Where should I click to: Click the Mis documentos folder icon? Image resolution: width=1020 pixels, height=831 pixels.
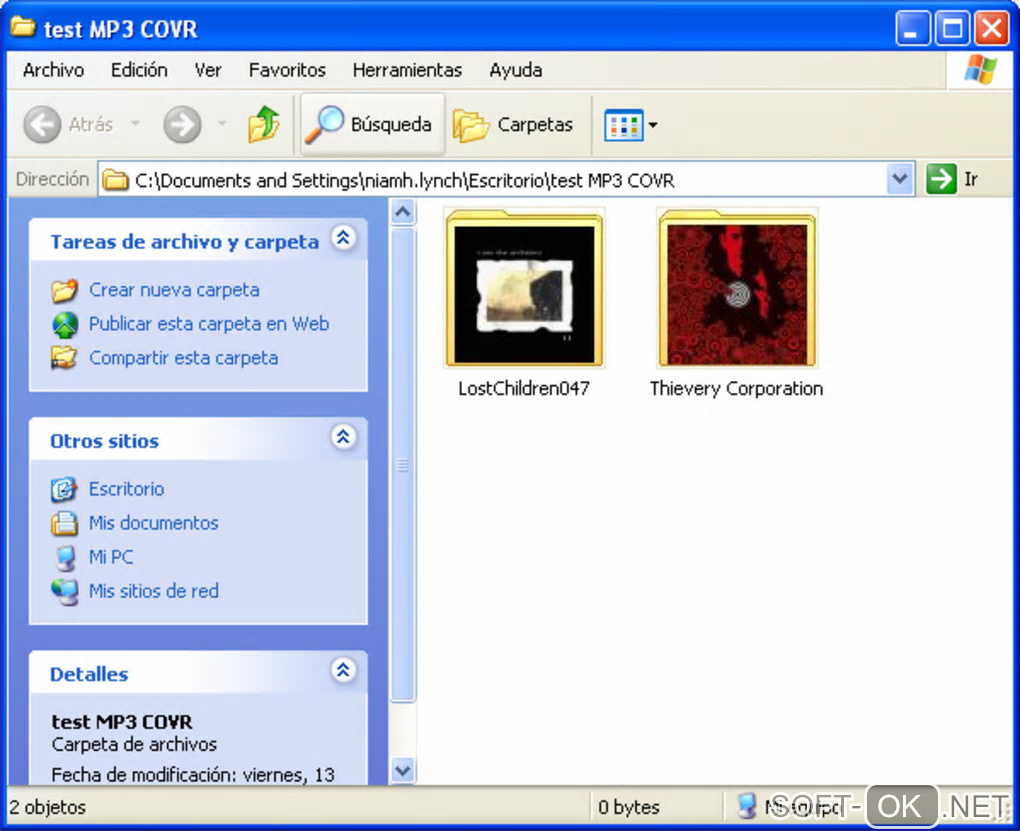64,523
